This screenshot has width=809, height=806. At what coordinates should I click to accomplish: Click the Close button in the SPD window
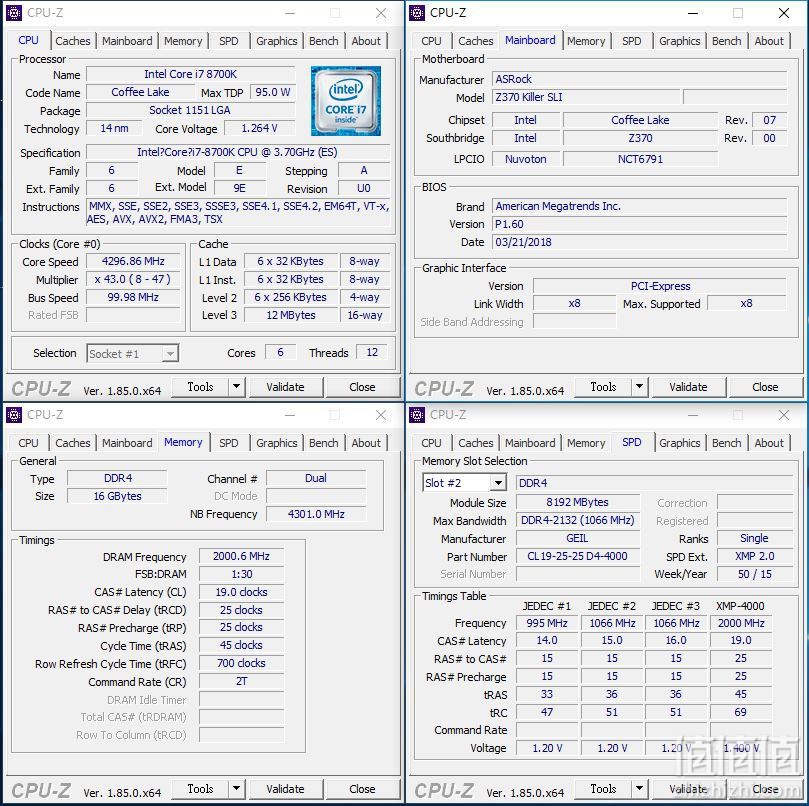[x=765, y=789]
